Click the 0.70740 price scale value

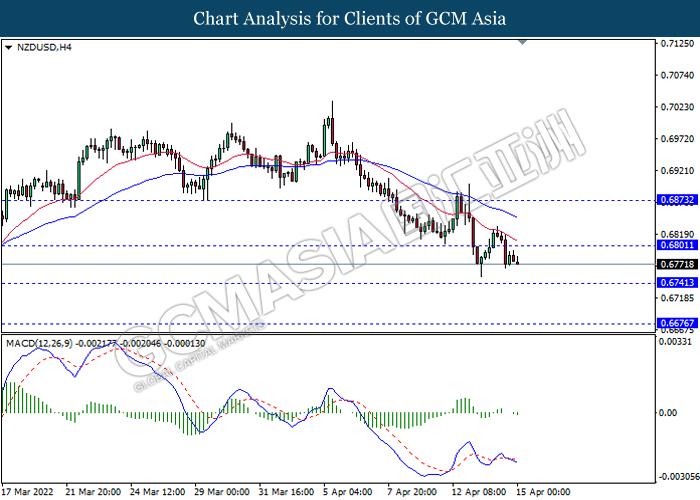pyautogui.click(x=677, y=75)
